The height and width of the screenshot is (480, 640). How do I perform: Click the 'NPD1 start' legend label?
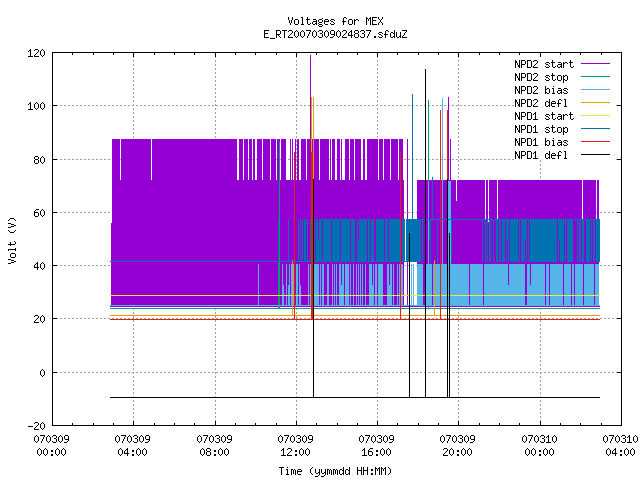coord(544,116)
